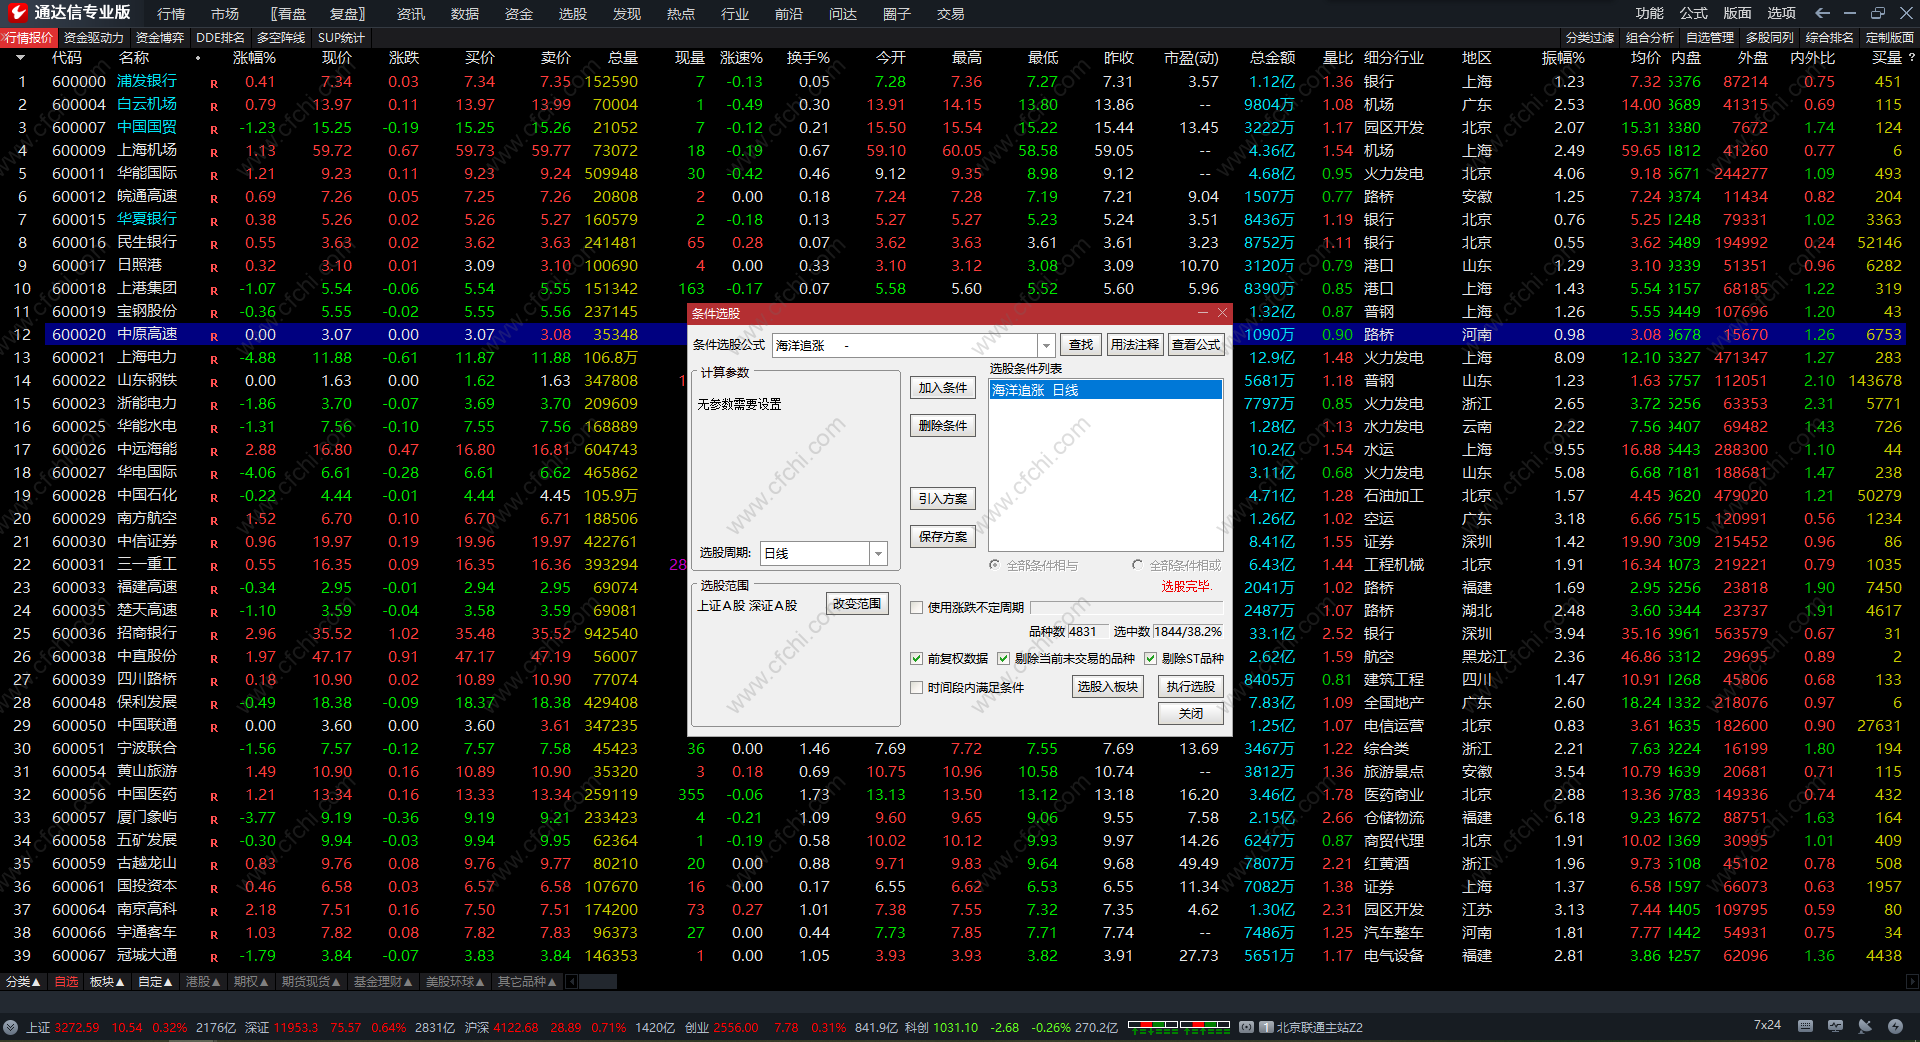Click the monitor chart icon in status bar

point(1835,1026)
